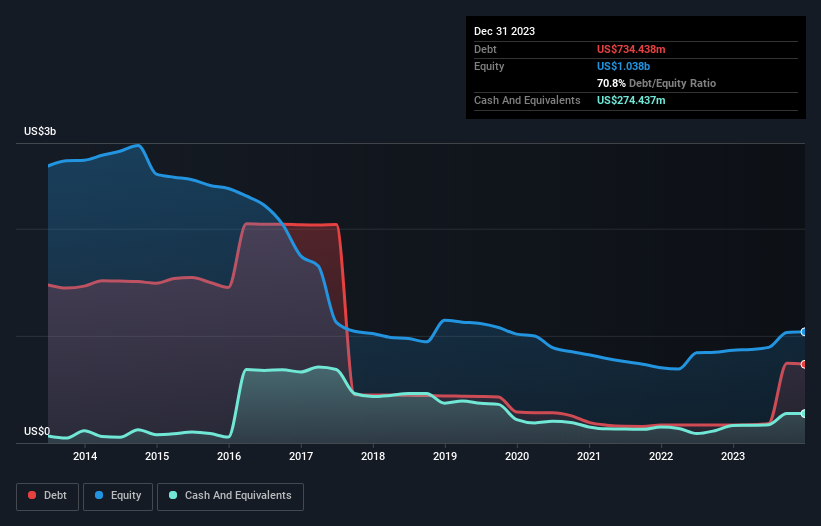Click the 70.8% Debt/Equity Ratio text
The width and height of the screenshot is (821, 526).
coord(656,83)
